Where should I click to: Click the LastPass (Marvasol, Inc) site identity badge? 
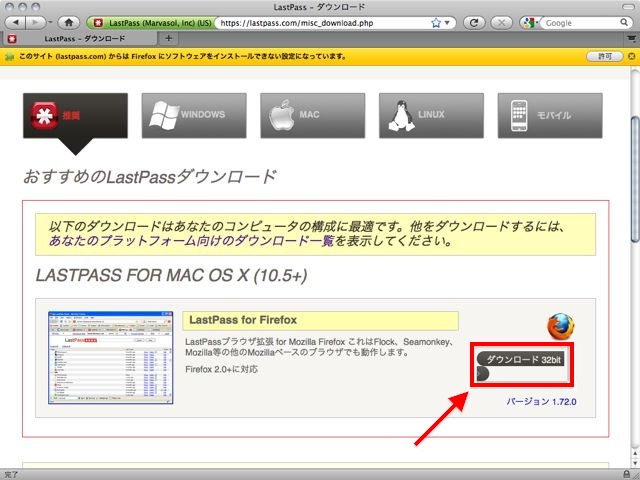[151, 23]
